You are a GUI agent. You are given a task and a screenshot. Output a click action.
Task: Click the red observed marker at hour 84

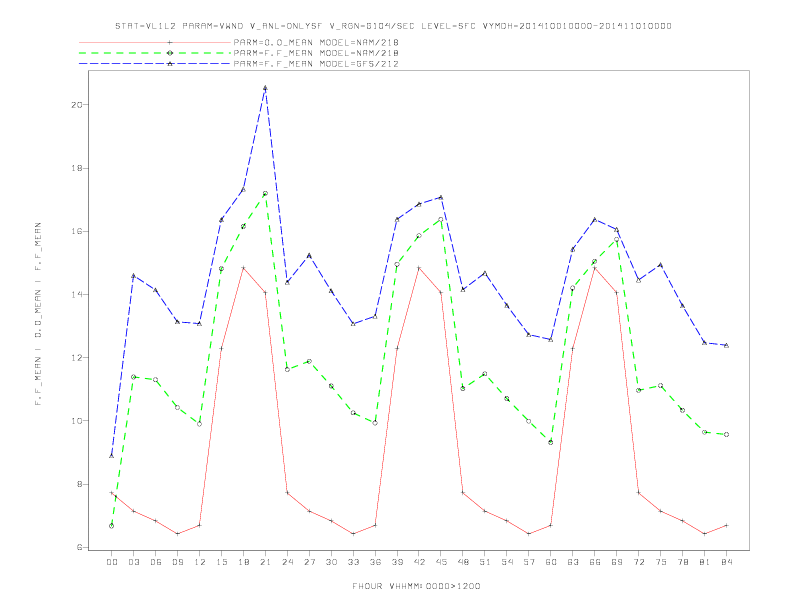(x=726, y=526)
